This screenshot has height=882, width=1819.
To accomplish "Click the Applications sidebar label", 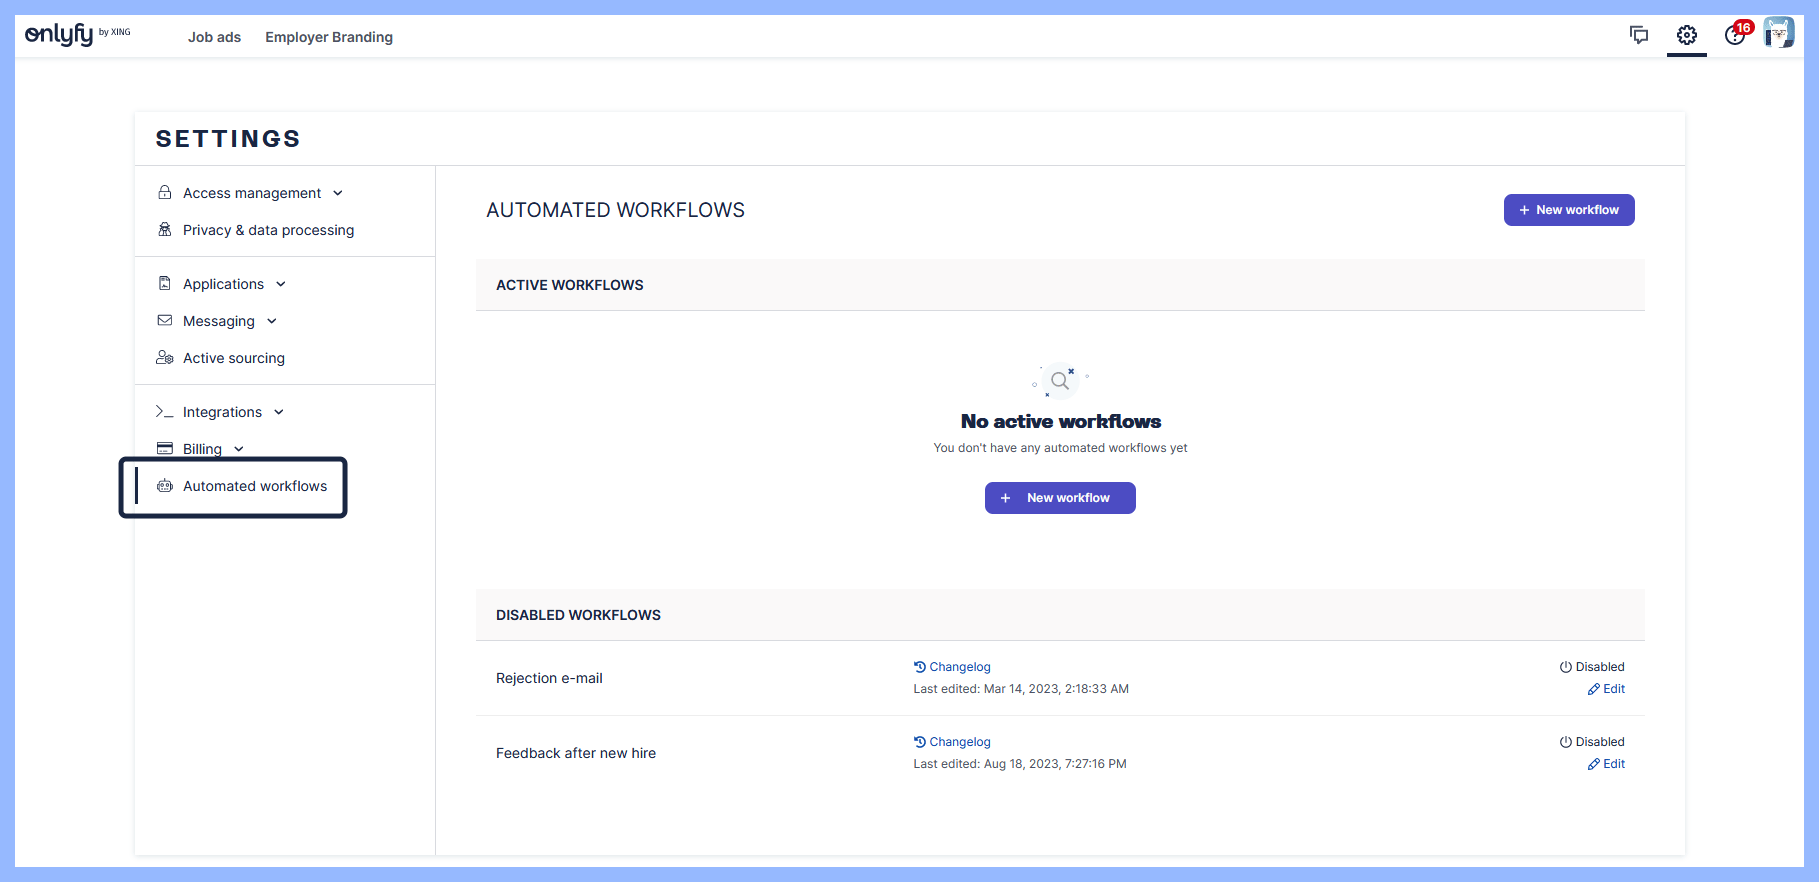I will click(x=223, y=284).
